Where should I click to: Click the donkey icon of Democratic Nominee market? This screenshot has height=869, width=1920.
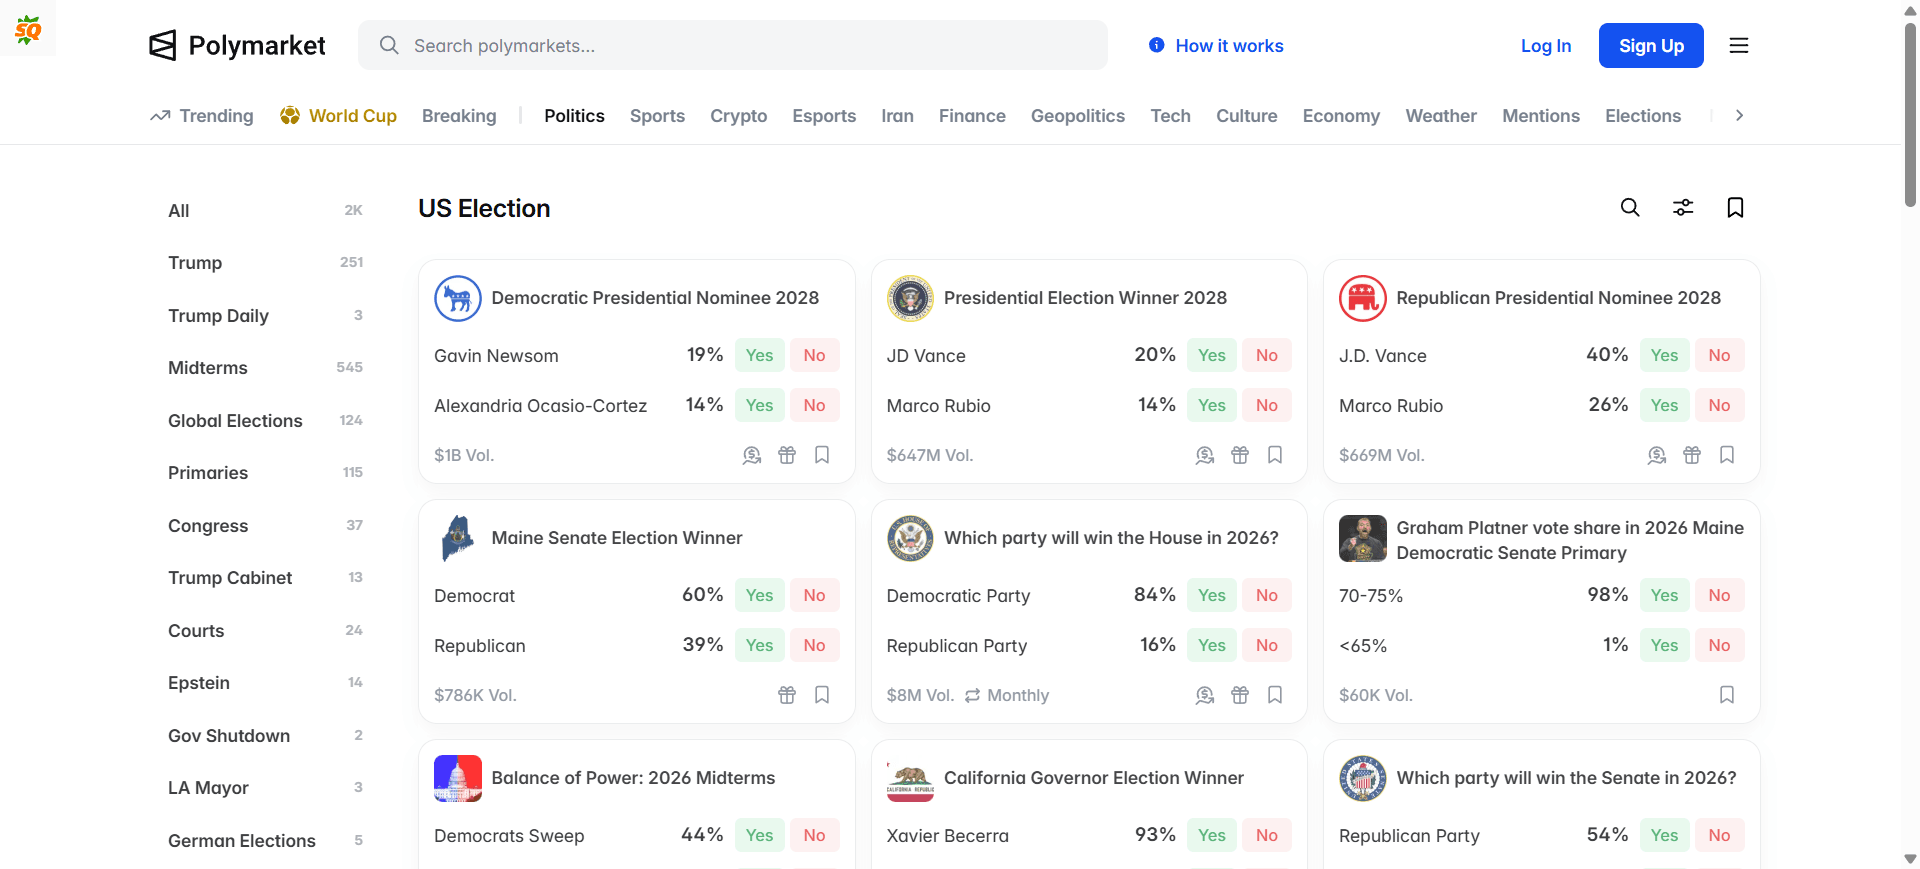pos(458,298)
